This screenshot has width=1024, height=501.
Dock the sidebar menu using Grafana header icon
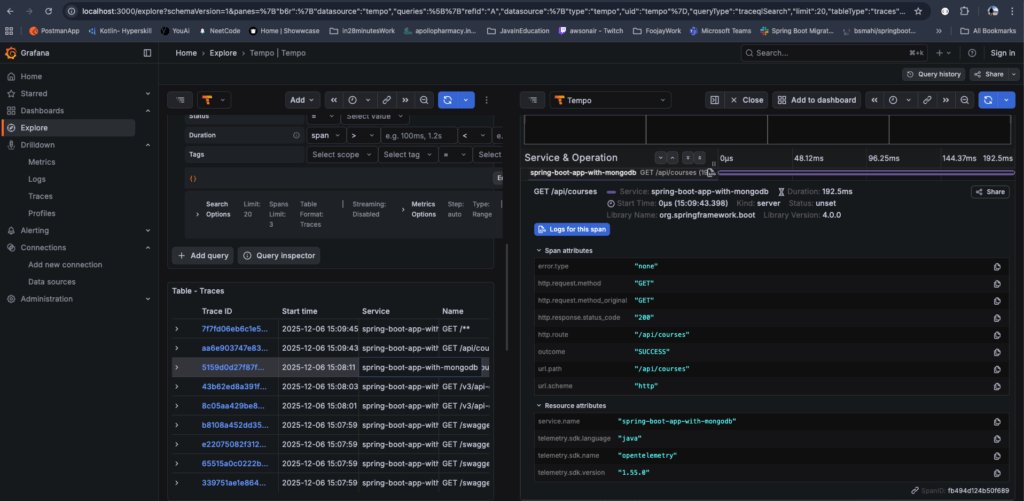coord(148,52)
